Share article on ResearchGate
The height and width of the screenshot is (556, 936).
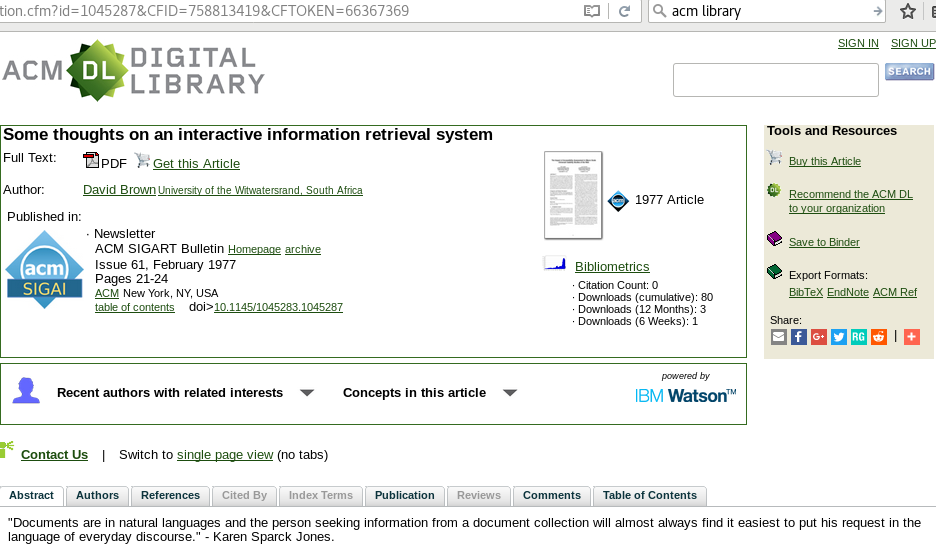click(x=859, y=337)
